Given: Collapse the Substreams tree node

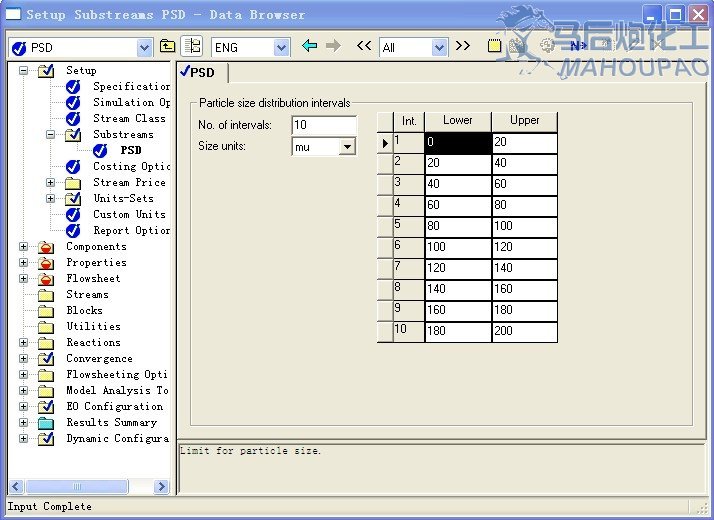Looking at the screenshot, I should click(x=50, y=134).
